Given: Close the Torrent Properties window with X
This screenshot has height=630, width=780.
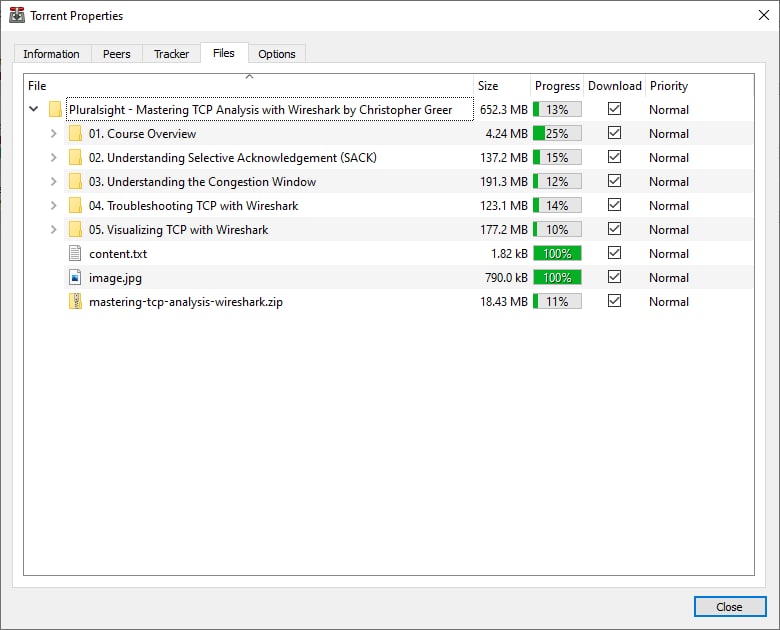Looking at the screenshot, I should (x=764, y=15).
